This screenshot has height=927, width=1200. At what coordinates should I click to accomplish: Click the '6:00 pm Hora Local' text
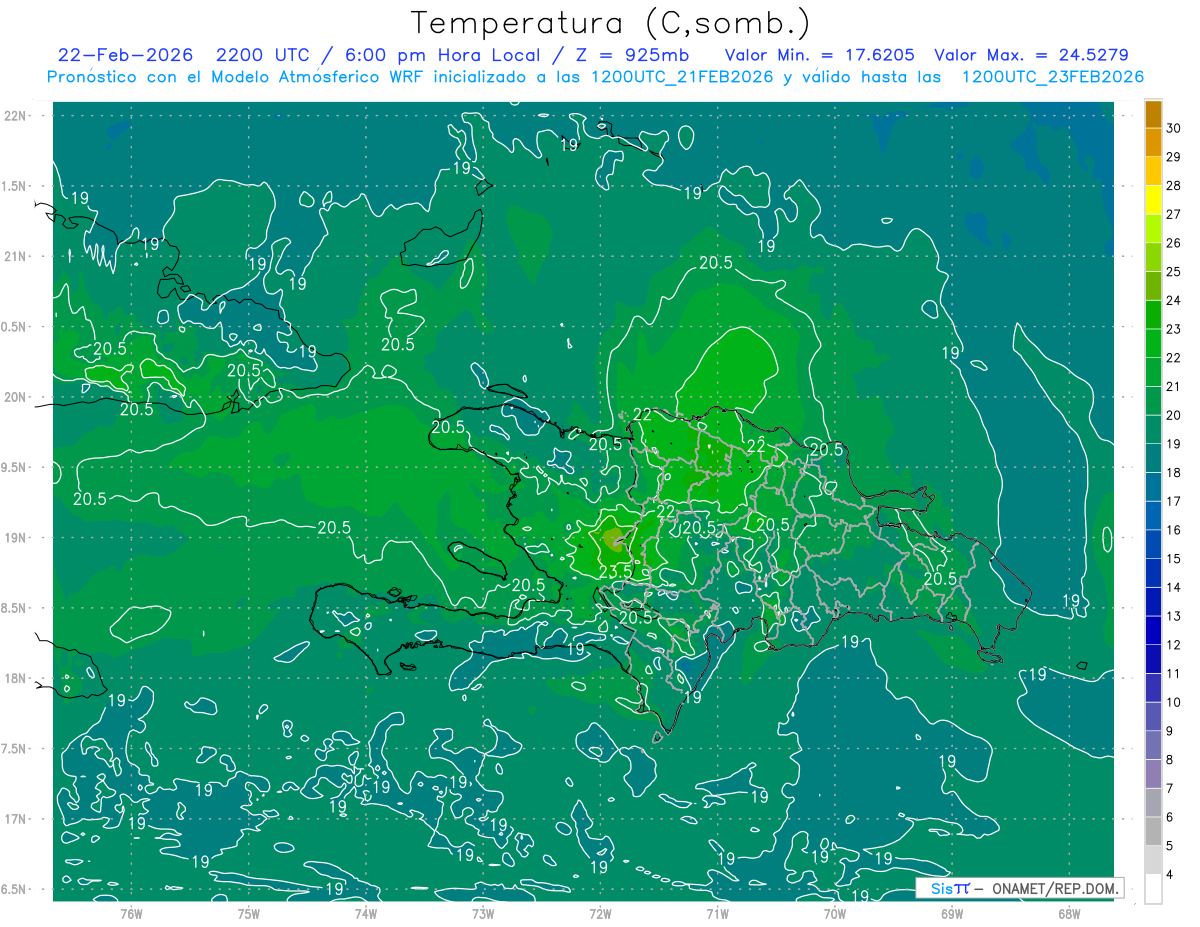pyautogui.click(x=441, y=55)
